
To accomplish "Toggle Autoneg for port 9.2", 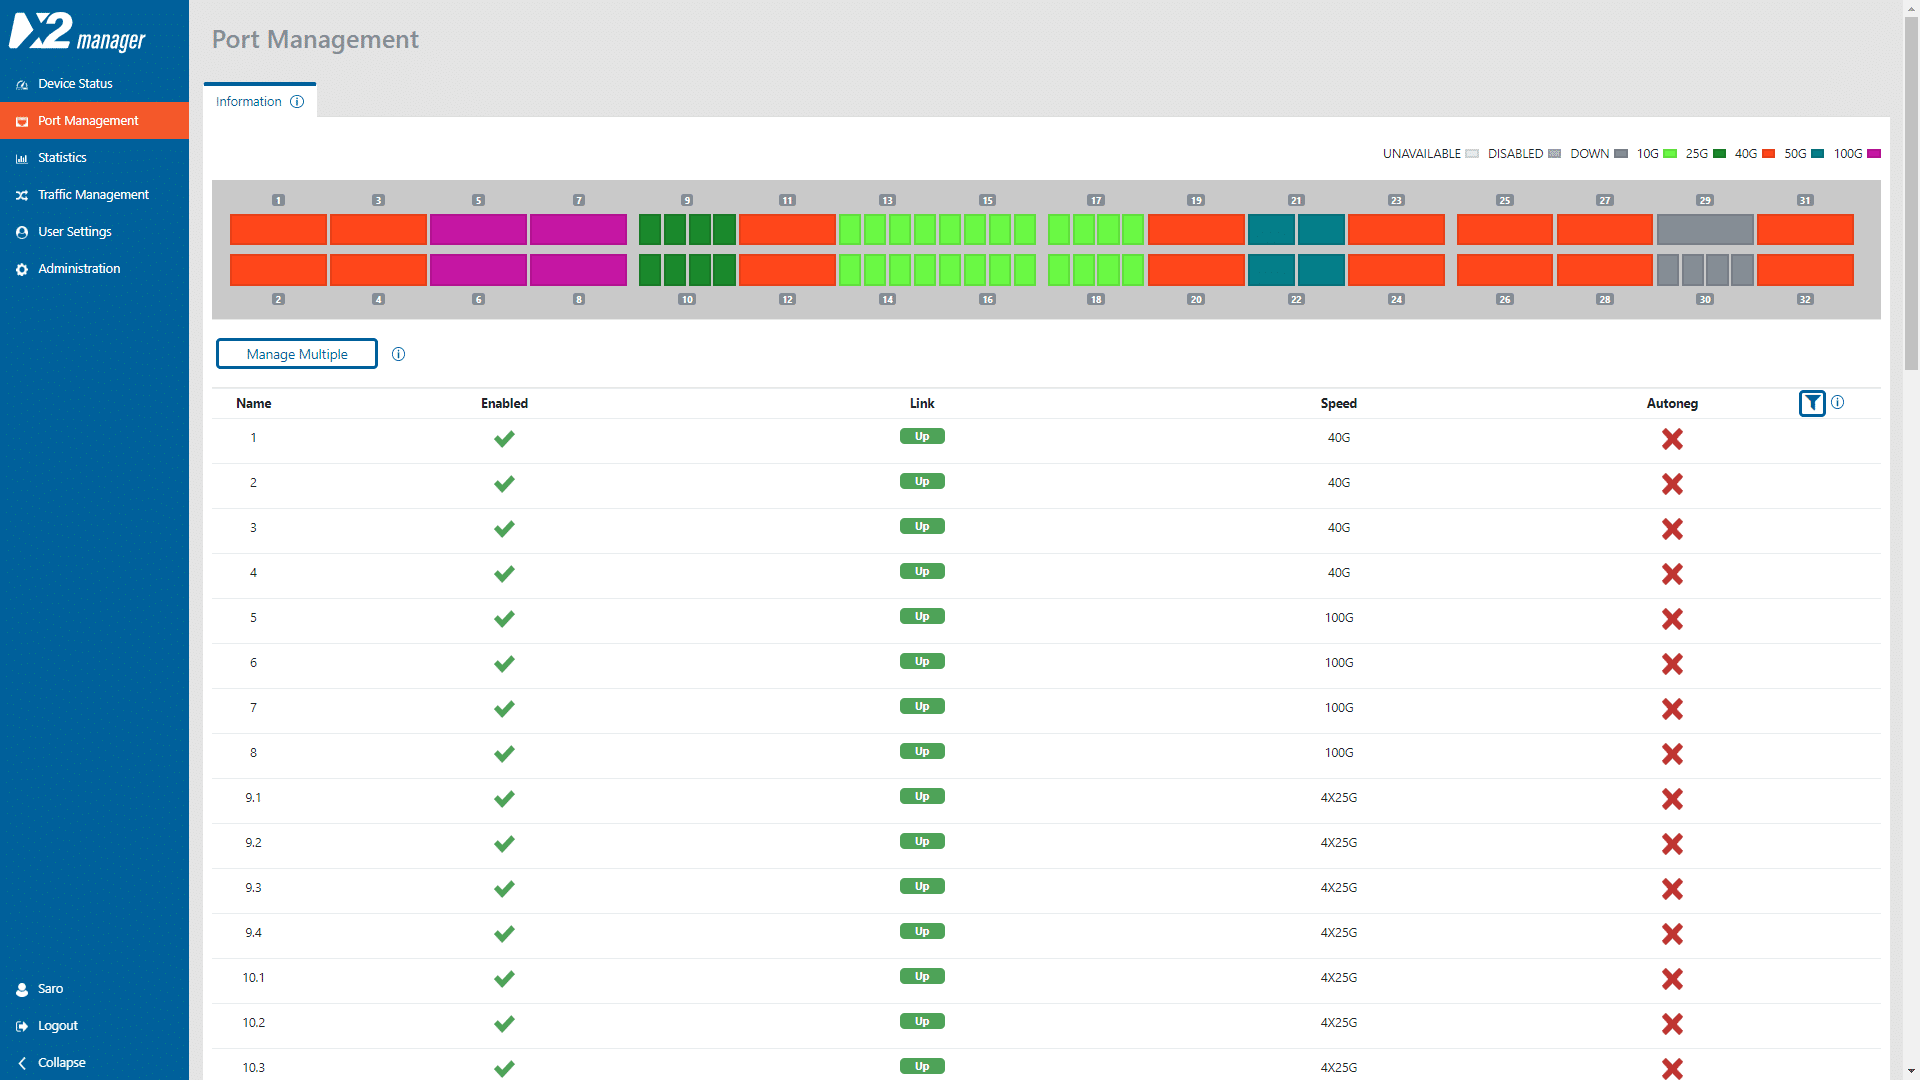I will pyautogui.click(x=1673, y=844).
